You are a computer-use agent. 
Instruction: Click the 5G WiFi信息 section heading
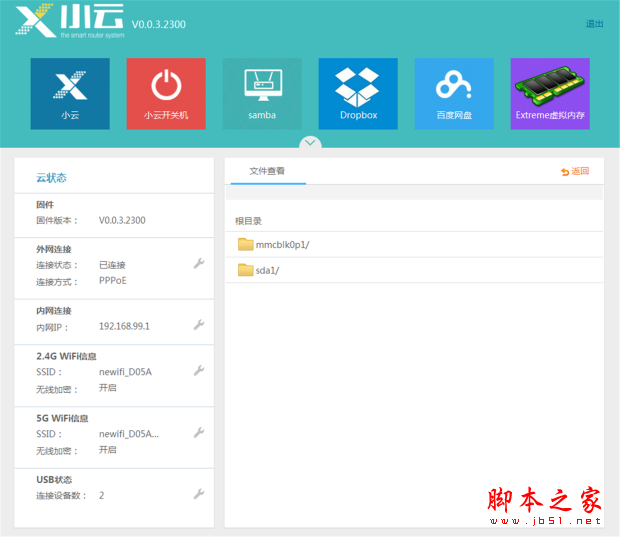(x=62, y=418)
